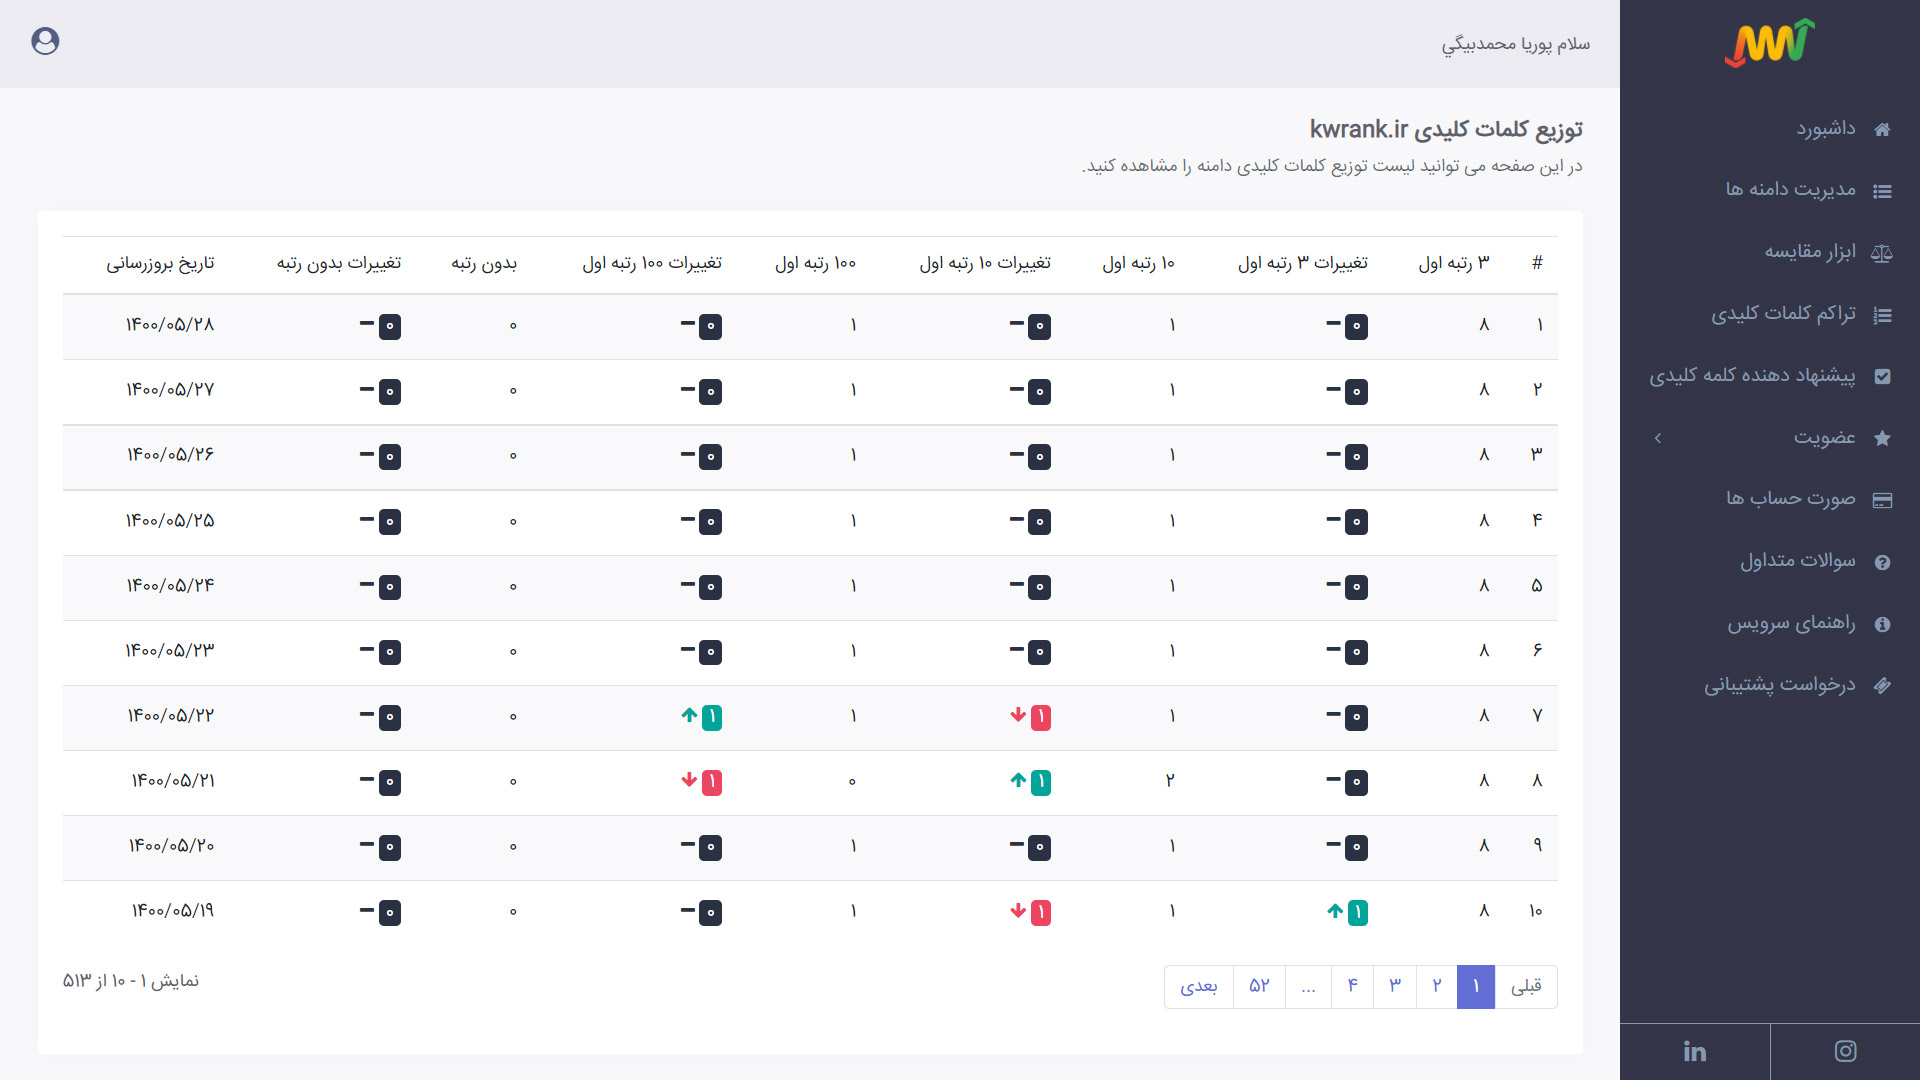The height and width of the screenshot is (1080, 1920).
Task: Select pagination page ۱
Action: pos(1476,987)
